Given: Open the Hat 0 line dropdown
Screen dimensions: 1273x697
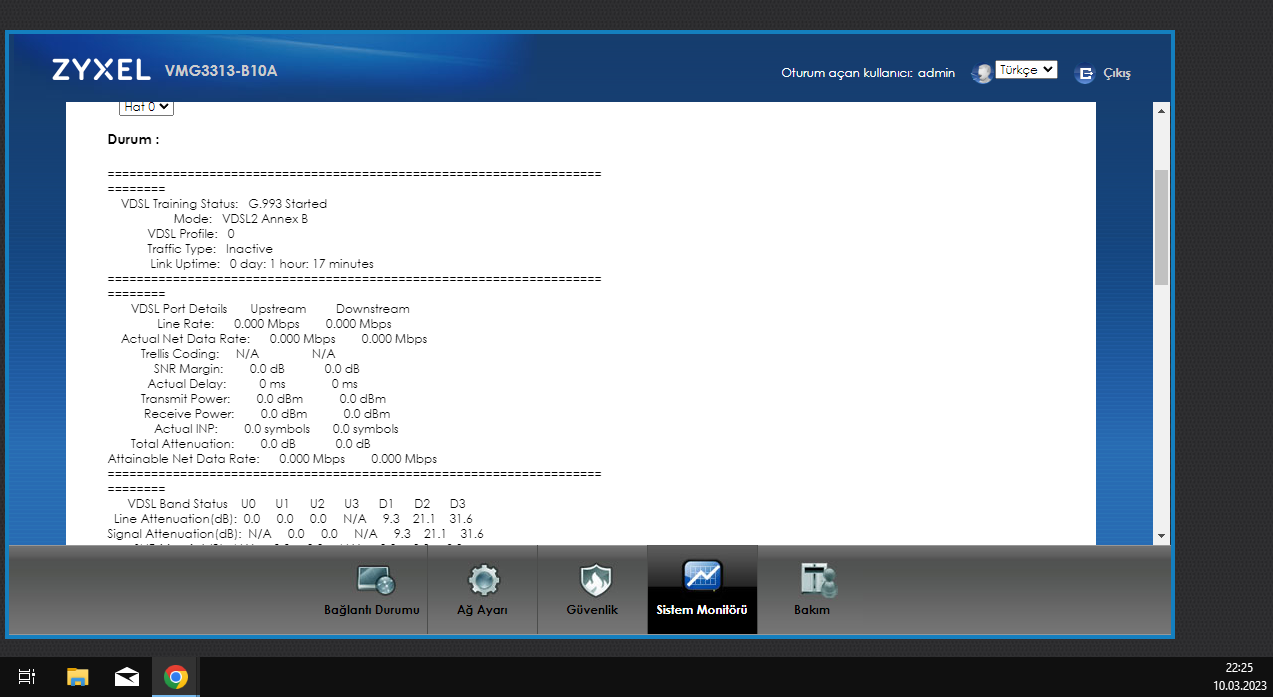Looking at the screenshot, I should 146,106.
